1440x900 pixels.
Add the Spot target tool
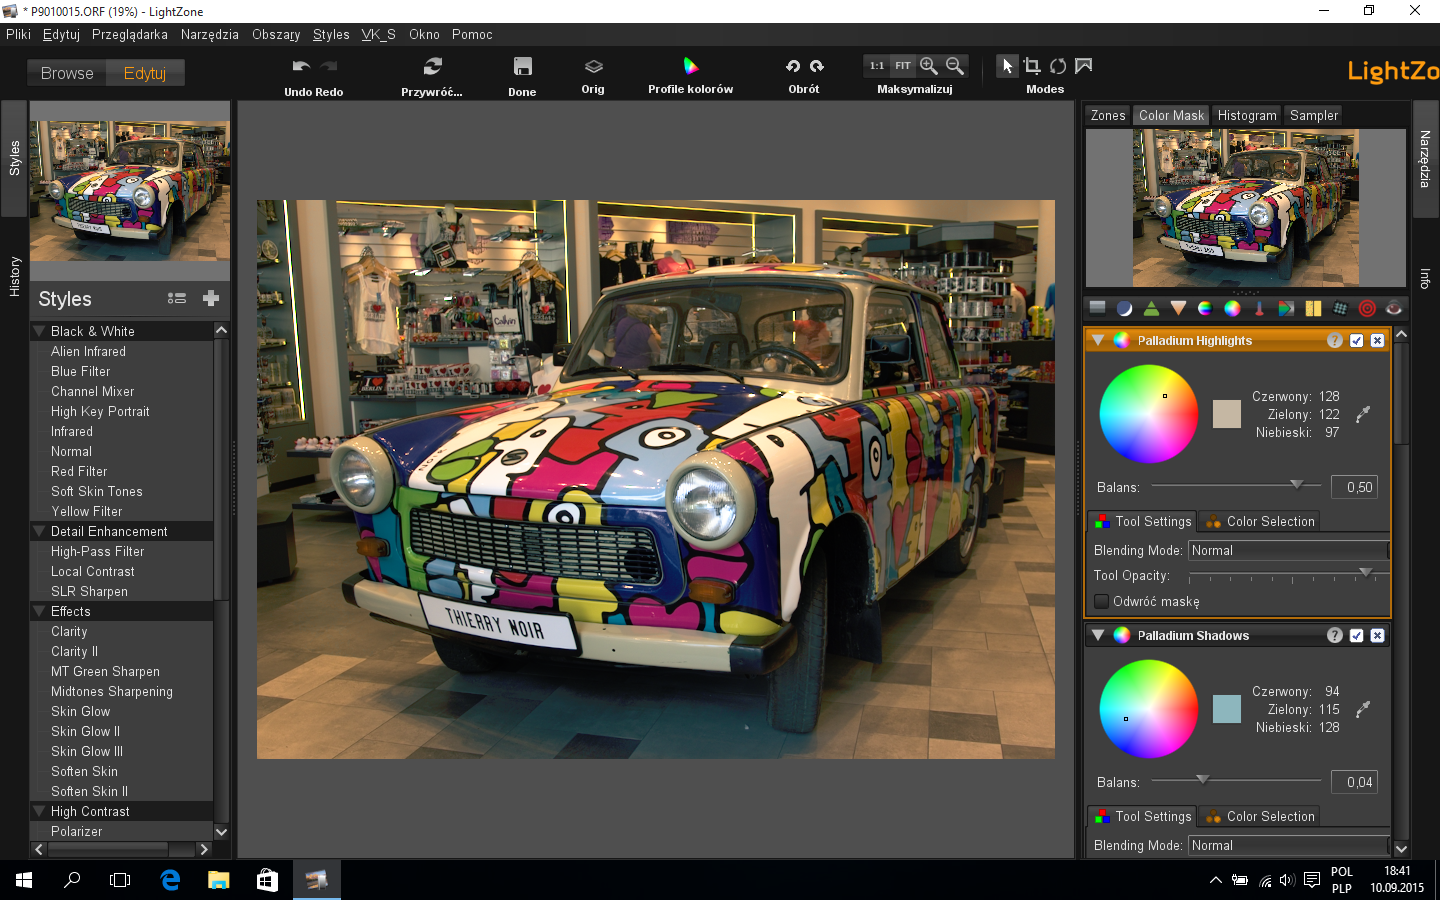coord(1367,308)
